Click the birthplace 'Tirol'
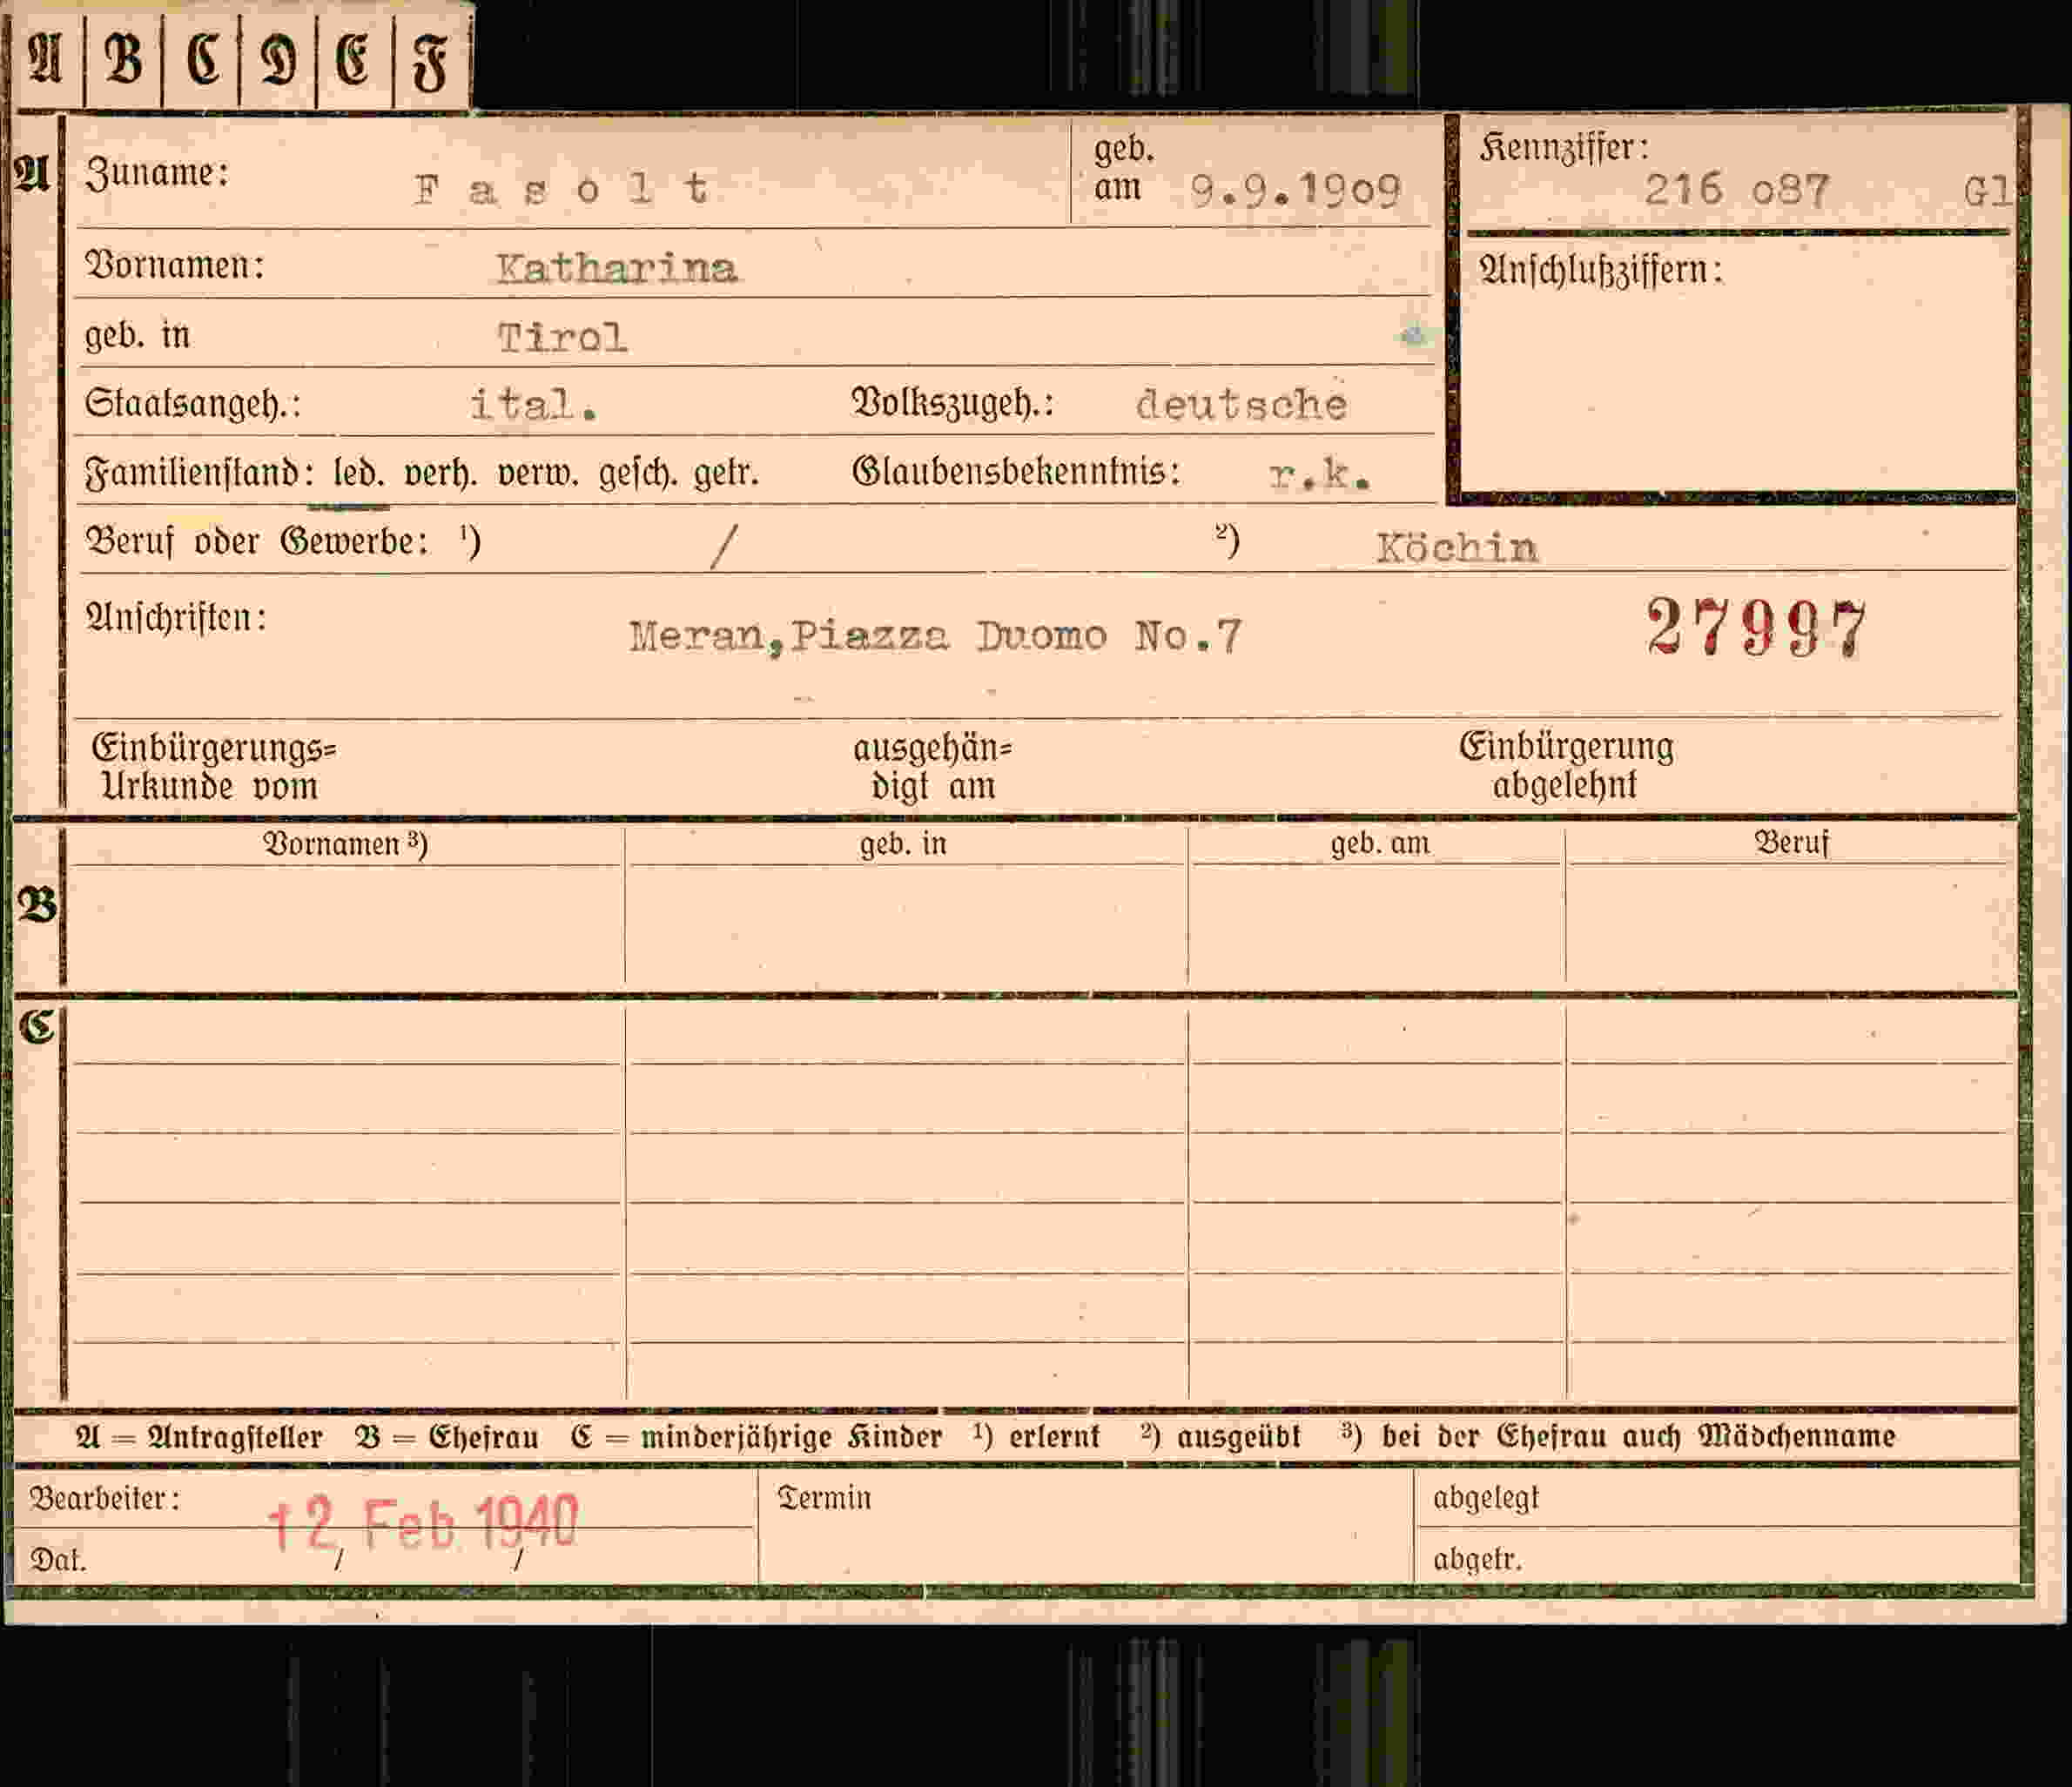 coord(563,338)
